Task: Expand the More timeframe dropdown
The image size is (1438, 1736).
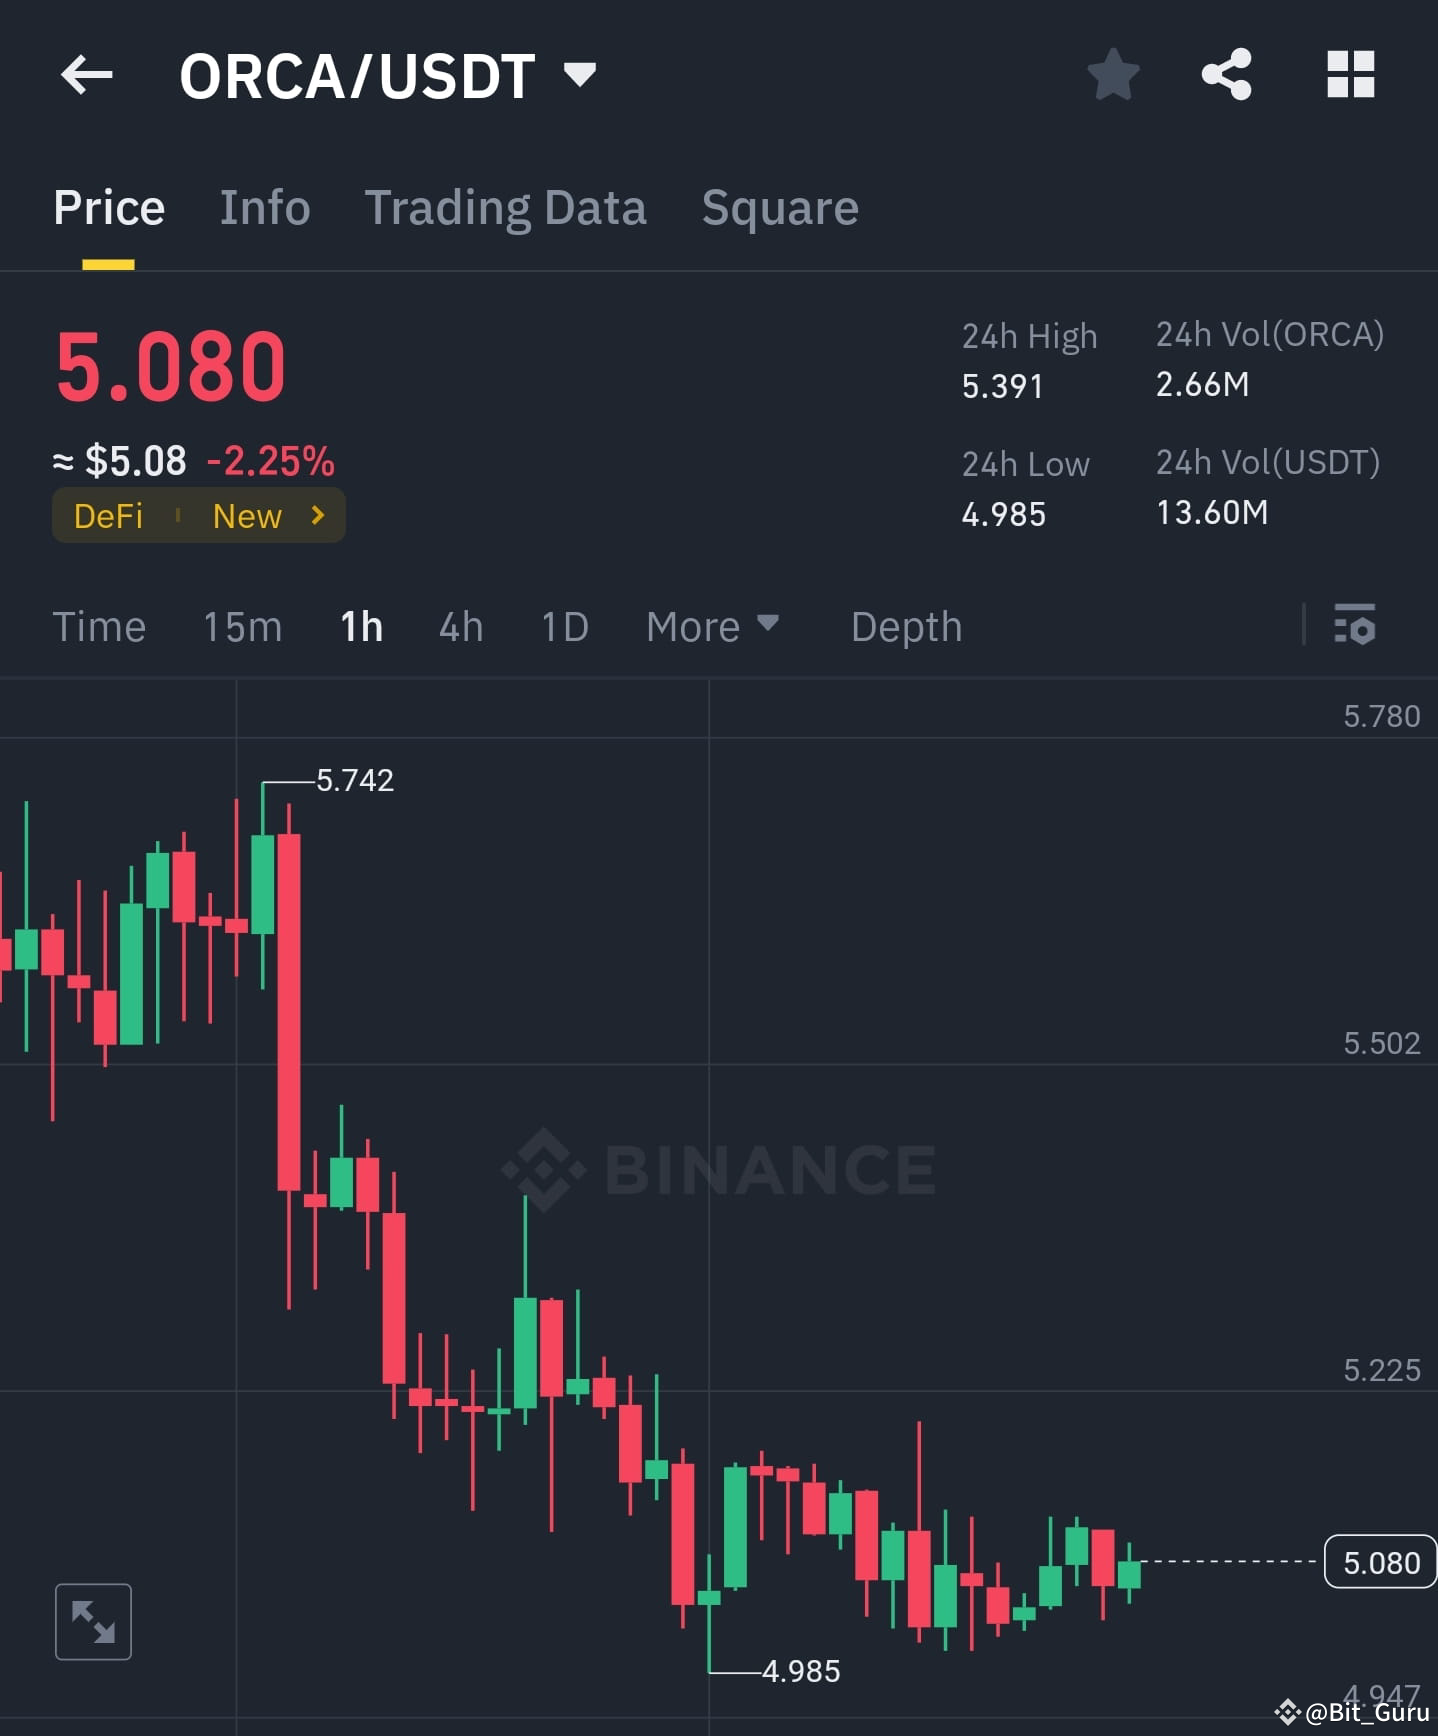Action: (713, 627)
